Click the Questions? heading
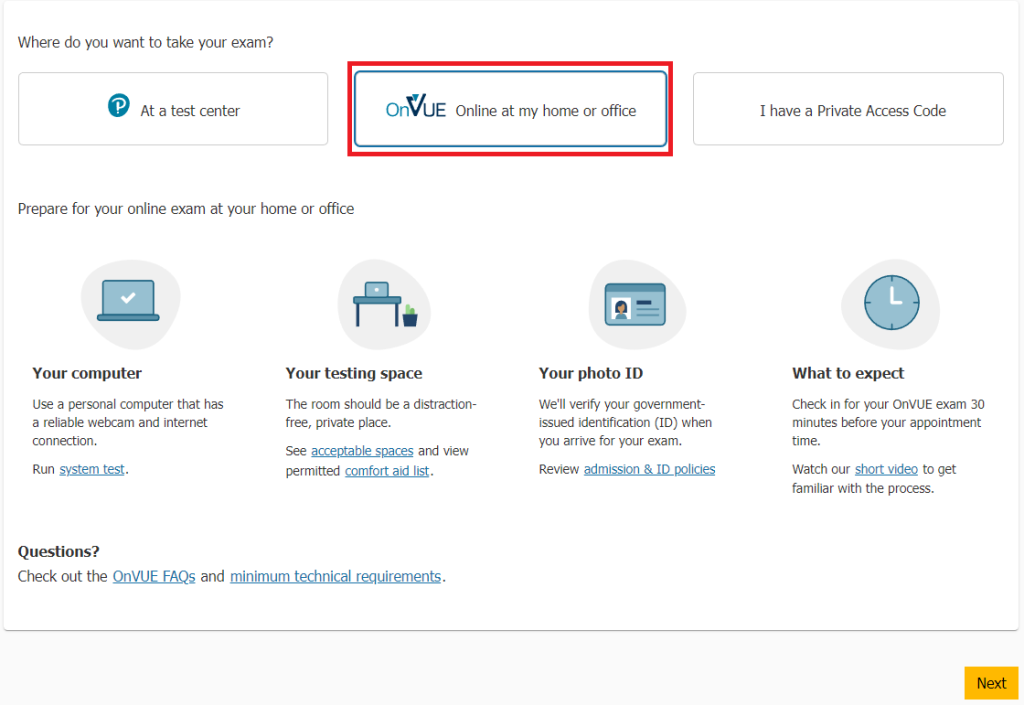Image resolution: width=1024 pixels, height=705 pixels. tap(59, 552)
